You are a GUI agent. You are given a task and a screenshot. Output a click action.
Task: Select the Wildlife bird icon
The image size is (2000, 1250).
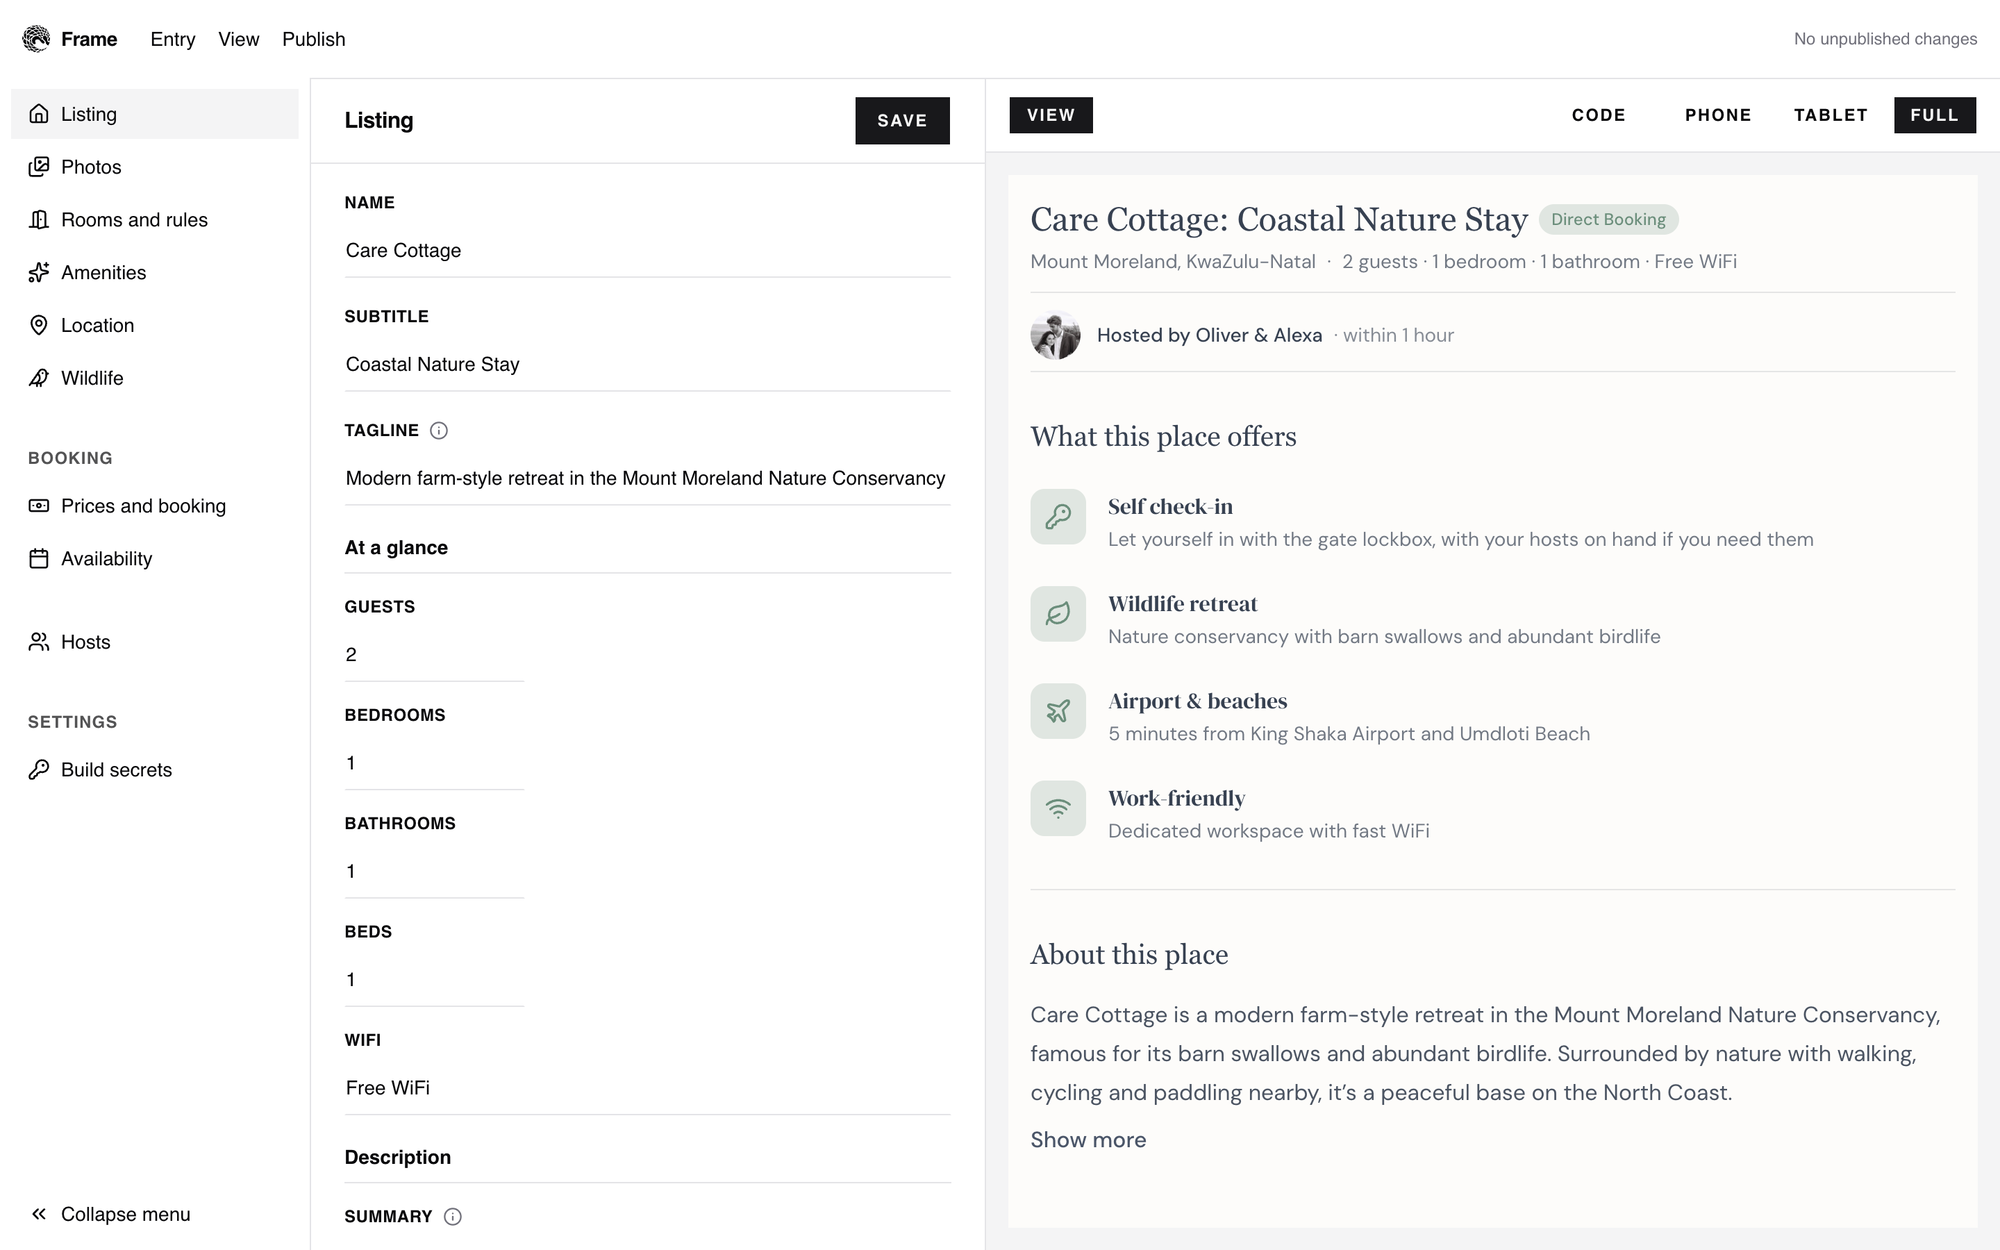[39, 378]
